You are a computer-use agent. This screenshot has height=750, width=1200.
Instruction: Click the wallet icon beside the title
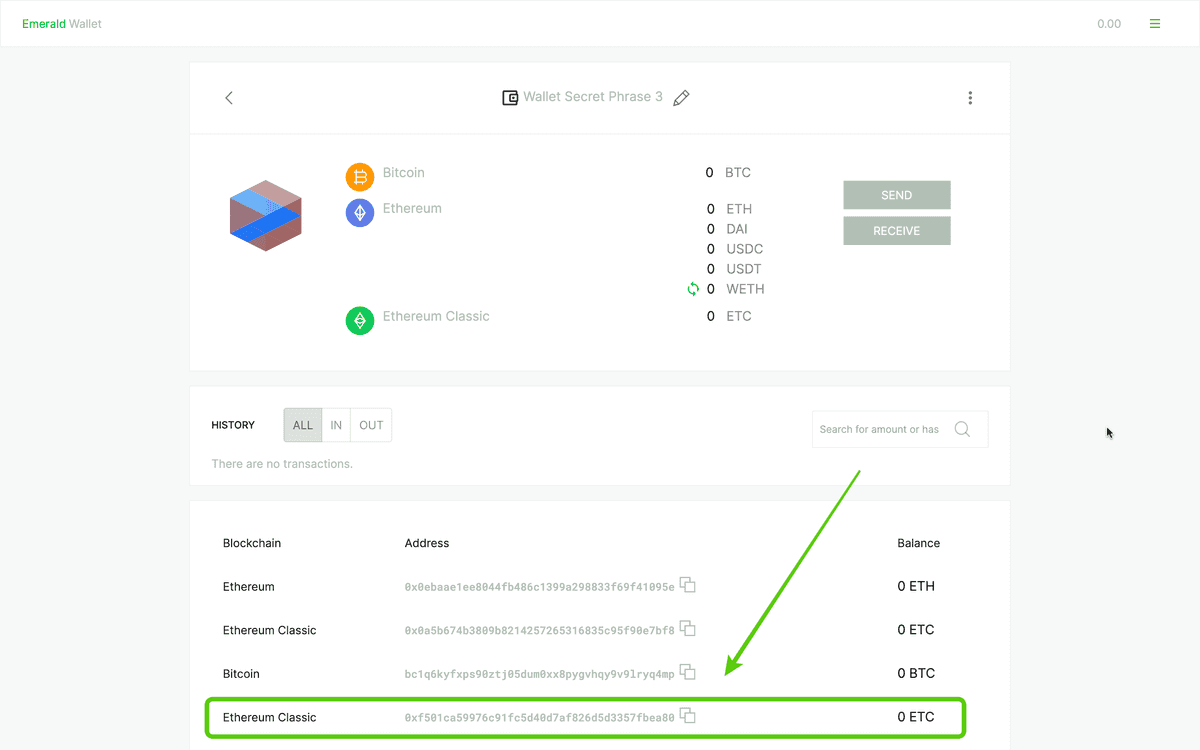coord(510,96)
